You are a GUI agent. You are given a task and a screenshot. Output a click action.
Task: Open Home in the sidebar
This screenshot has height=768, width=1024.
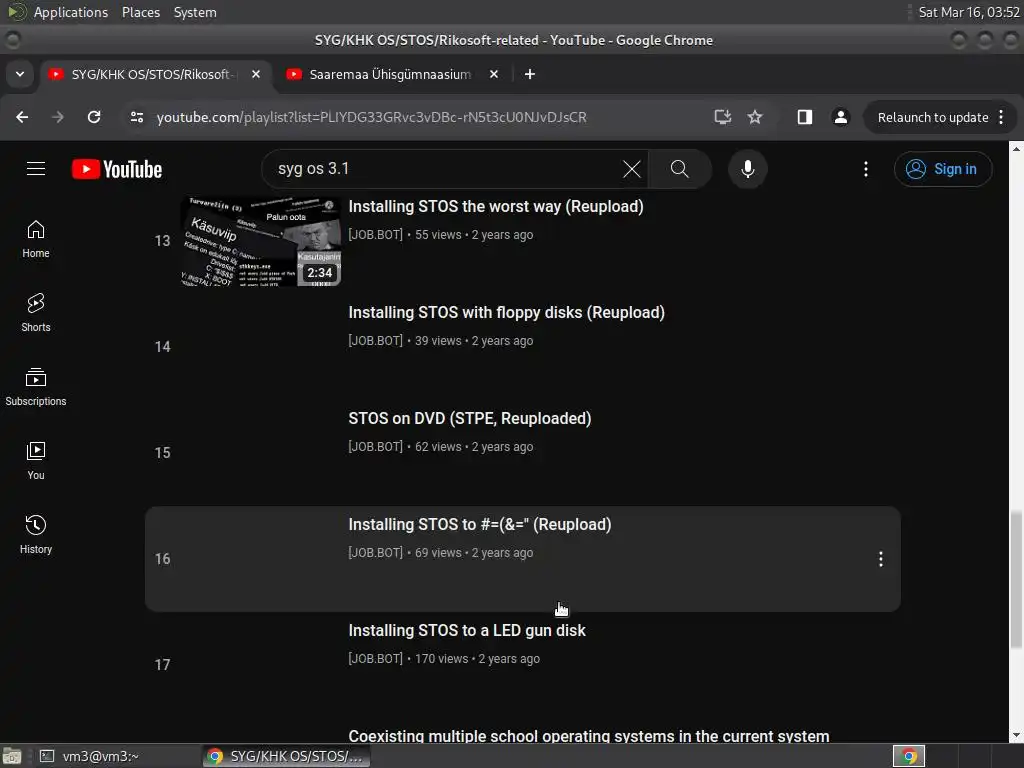pos(36,239)
